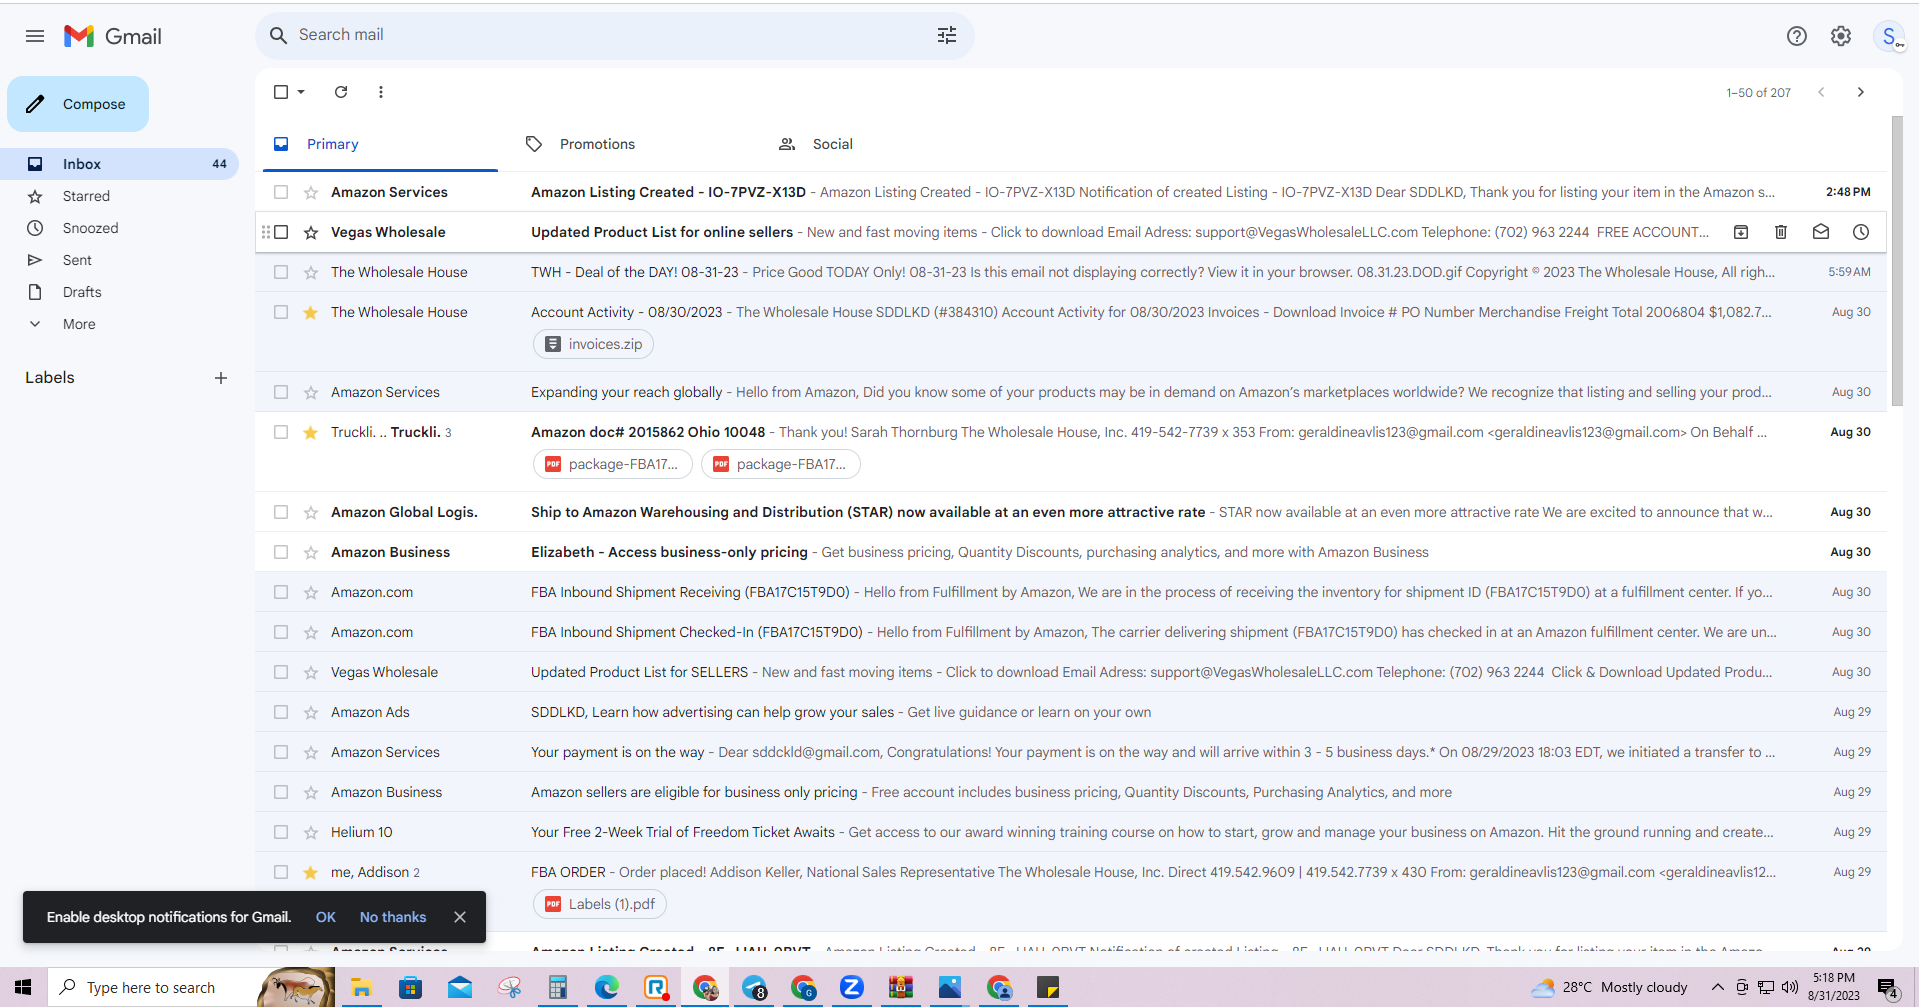Open File Explorer from the taskbar

pyautogui.click(x=361, y=988)
